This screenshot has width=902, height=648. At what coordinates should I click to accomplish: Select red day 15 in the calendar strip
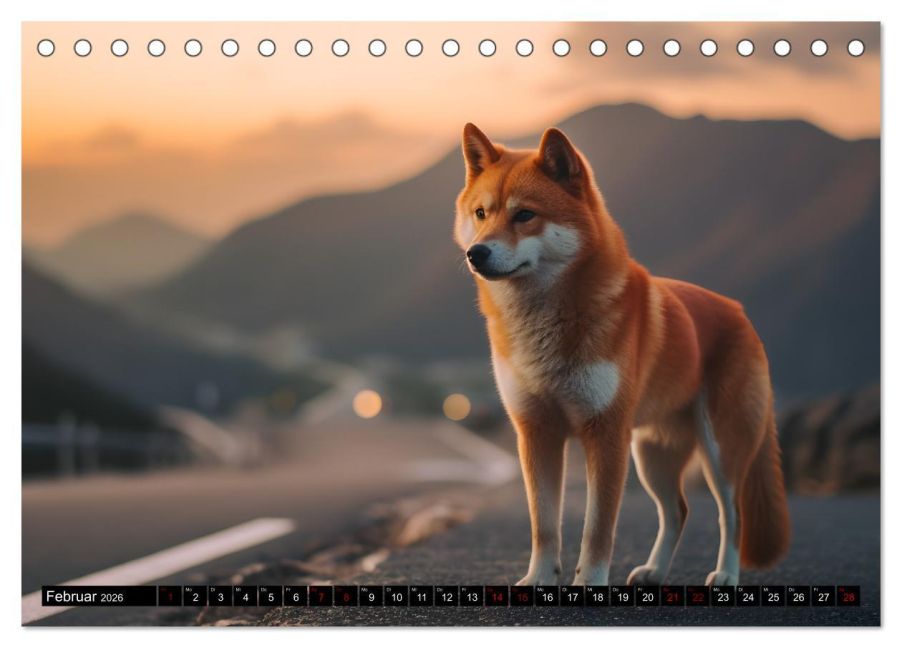(x=522, y=596)
